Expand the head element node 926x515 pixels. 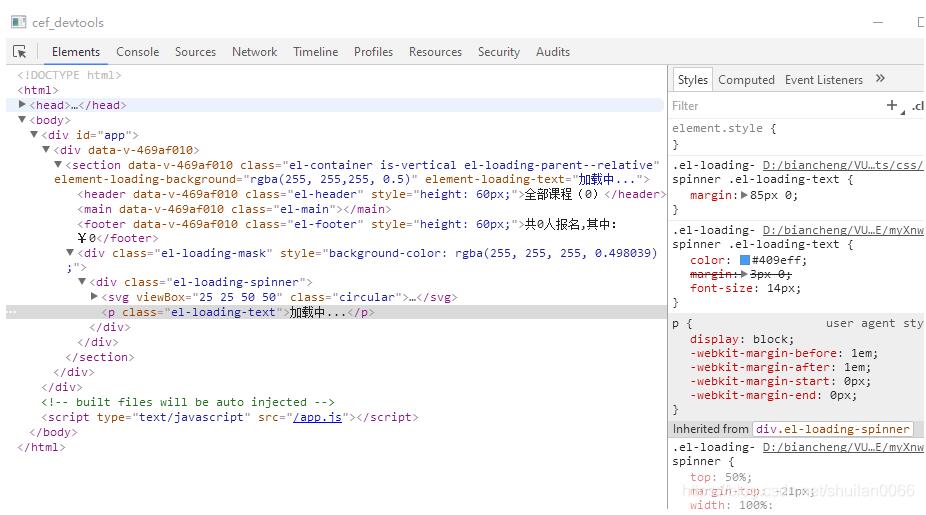(22, 105)
